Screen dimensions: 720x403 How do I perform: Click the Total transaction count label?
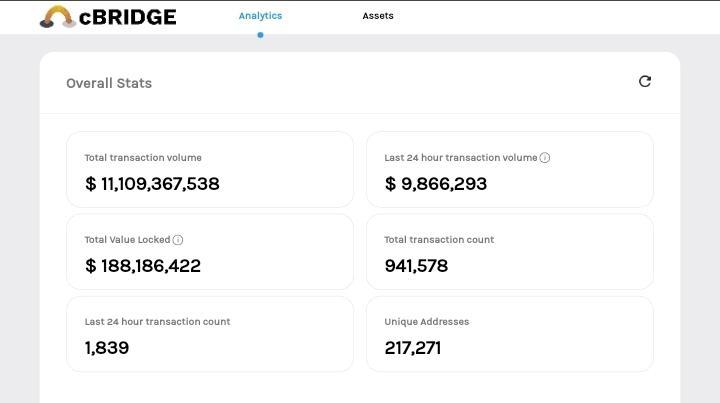coord(439,240)
